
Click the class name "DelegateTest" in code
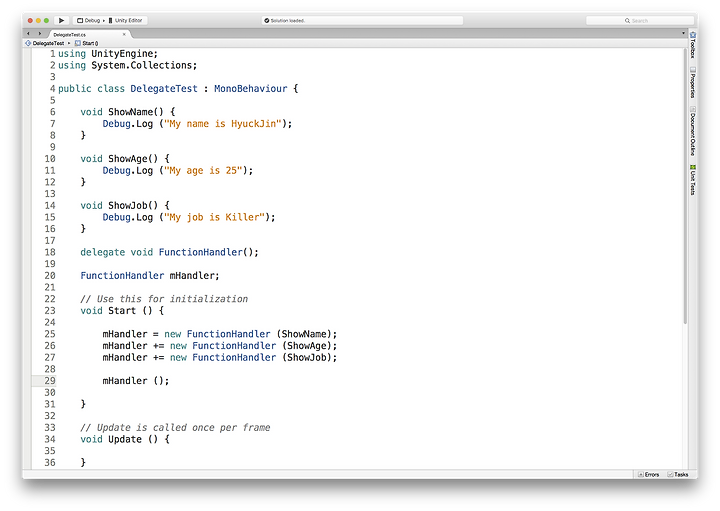tap(163, 89)
